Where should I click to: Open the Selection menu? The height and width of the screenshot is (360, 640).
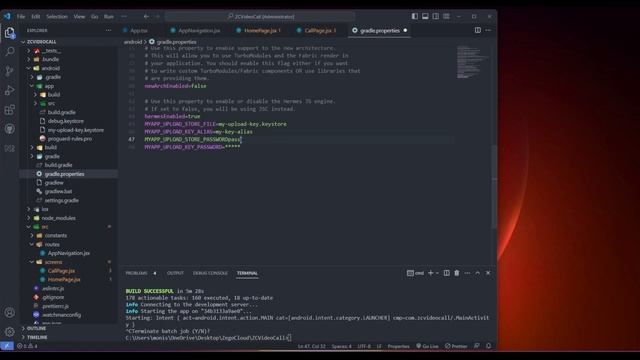coord(57,16)
